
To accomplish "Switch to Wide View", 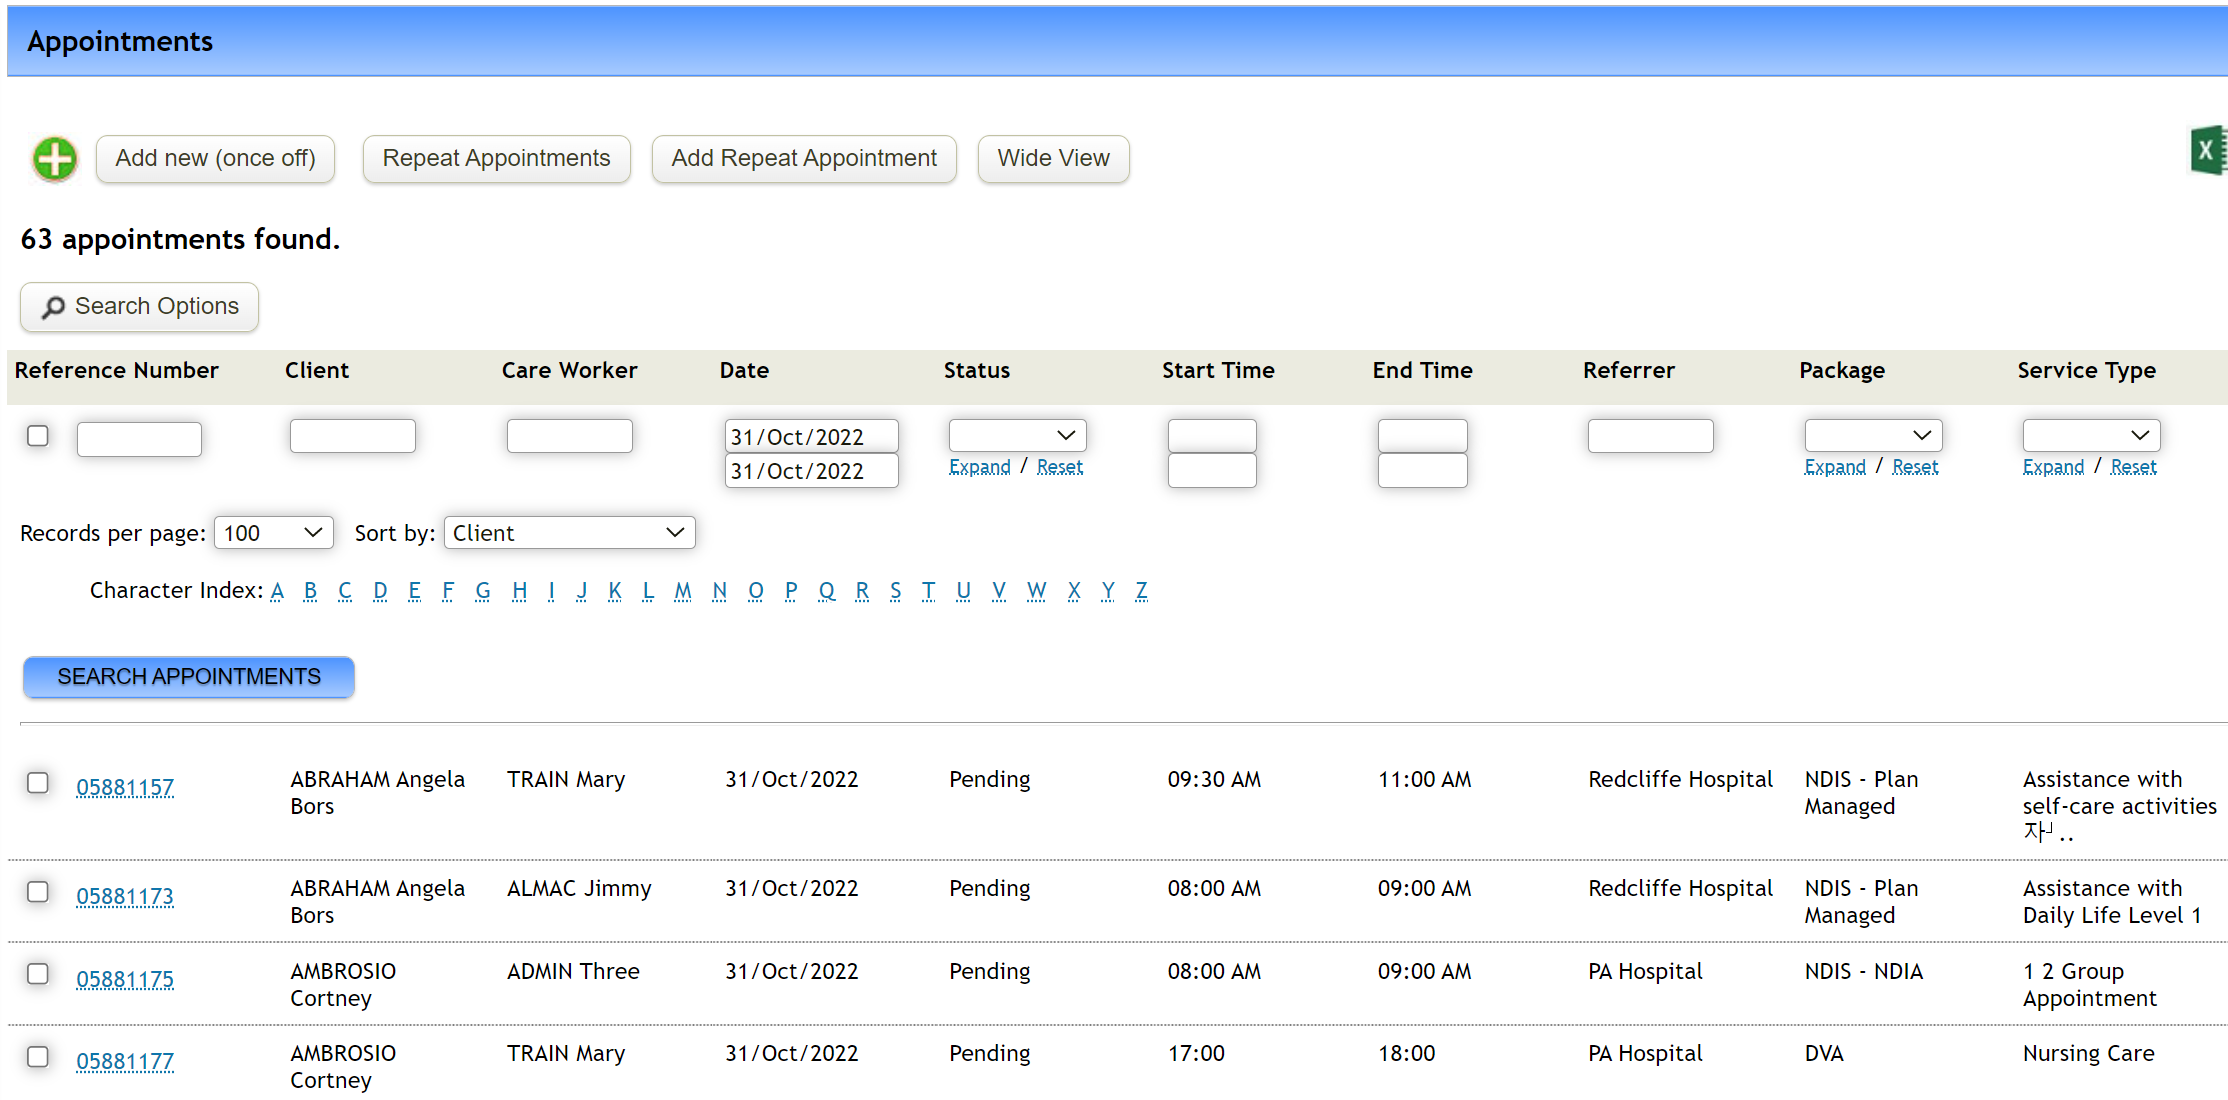I will click(x=1053, y=159).
